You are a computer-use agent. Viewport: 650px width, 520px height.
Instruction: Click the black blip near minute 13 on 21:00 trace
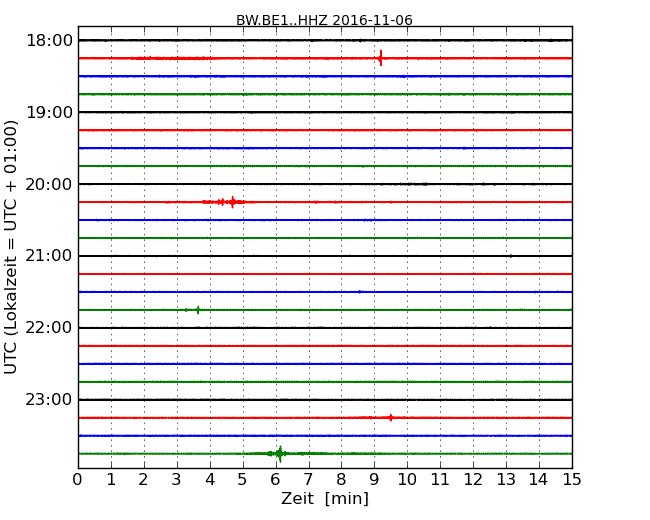511,256
